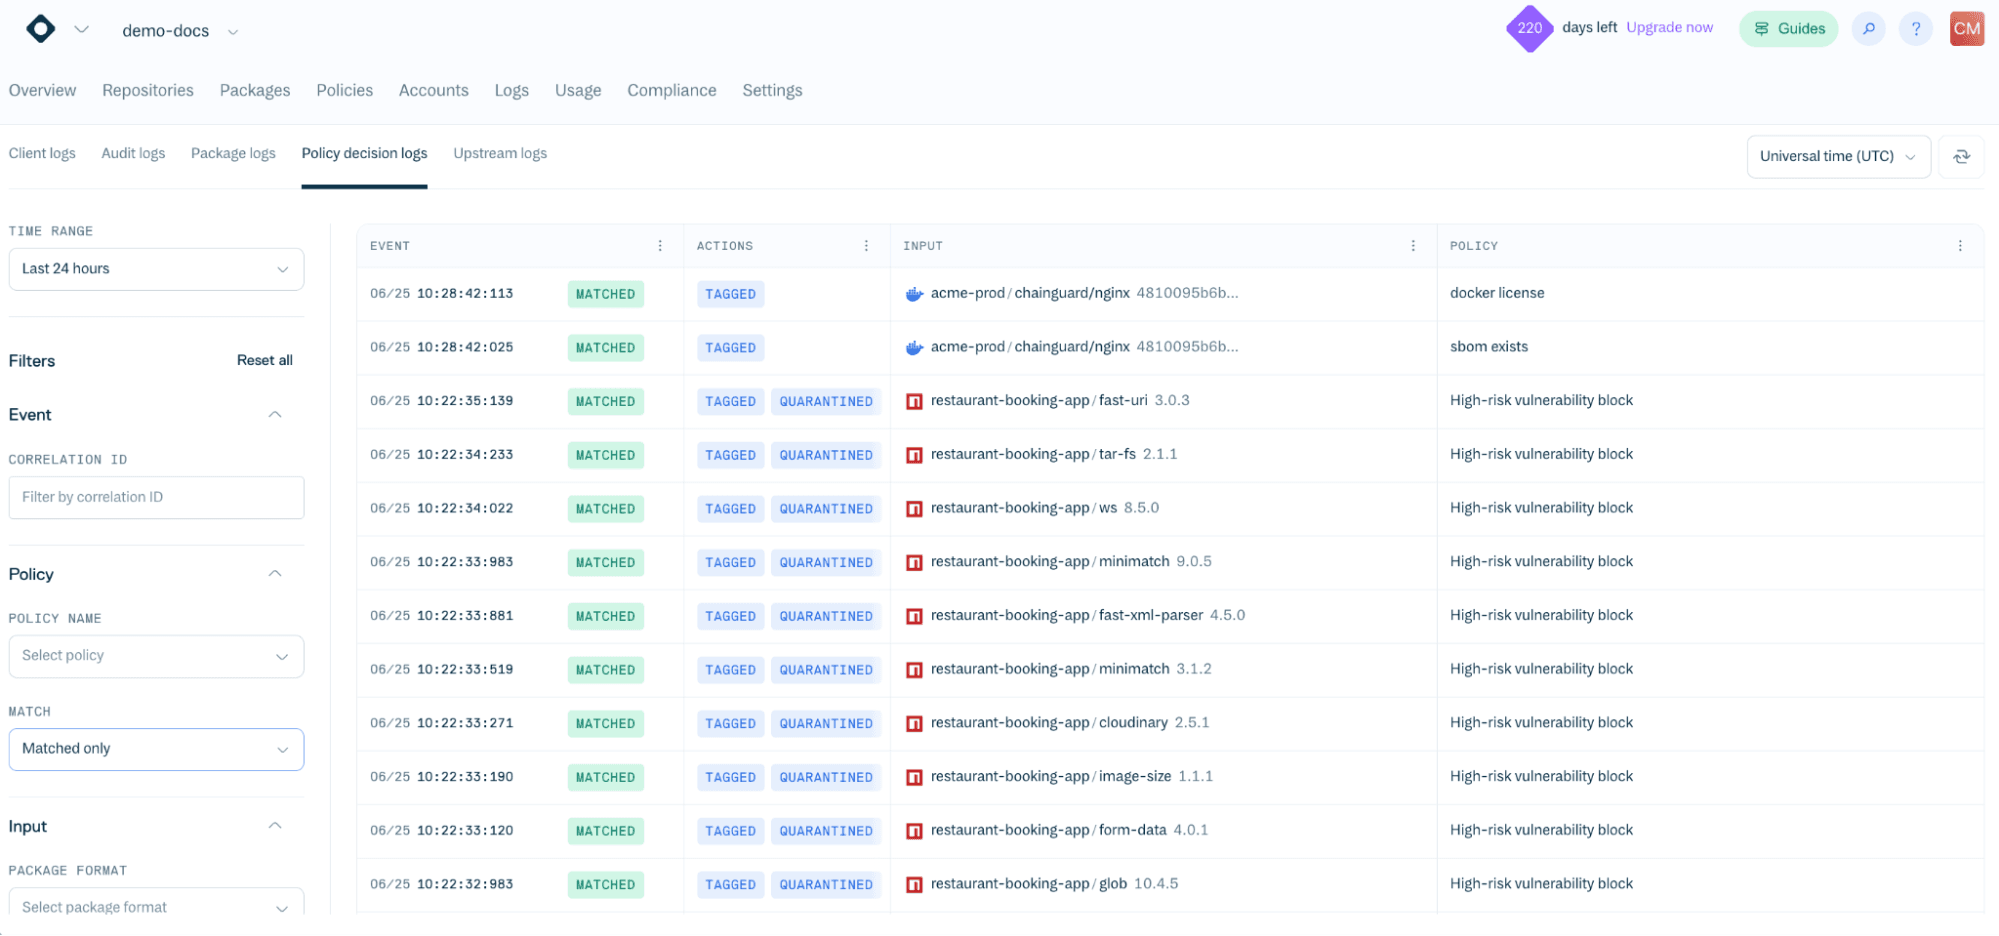The width and height of the screenshot is (1999, 936).
Task: Collapse the Policy filter section
Action: 275,573
